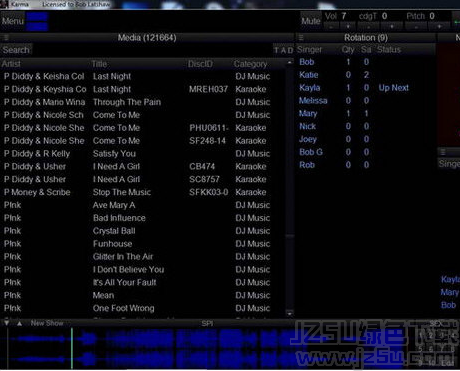460x371 pixels.
Task: Click the Qty column header in Rotation
Action: pos(348,50)
